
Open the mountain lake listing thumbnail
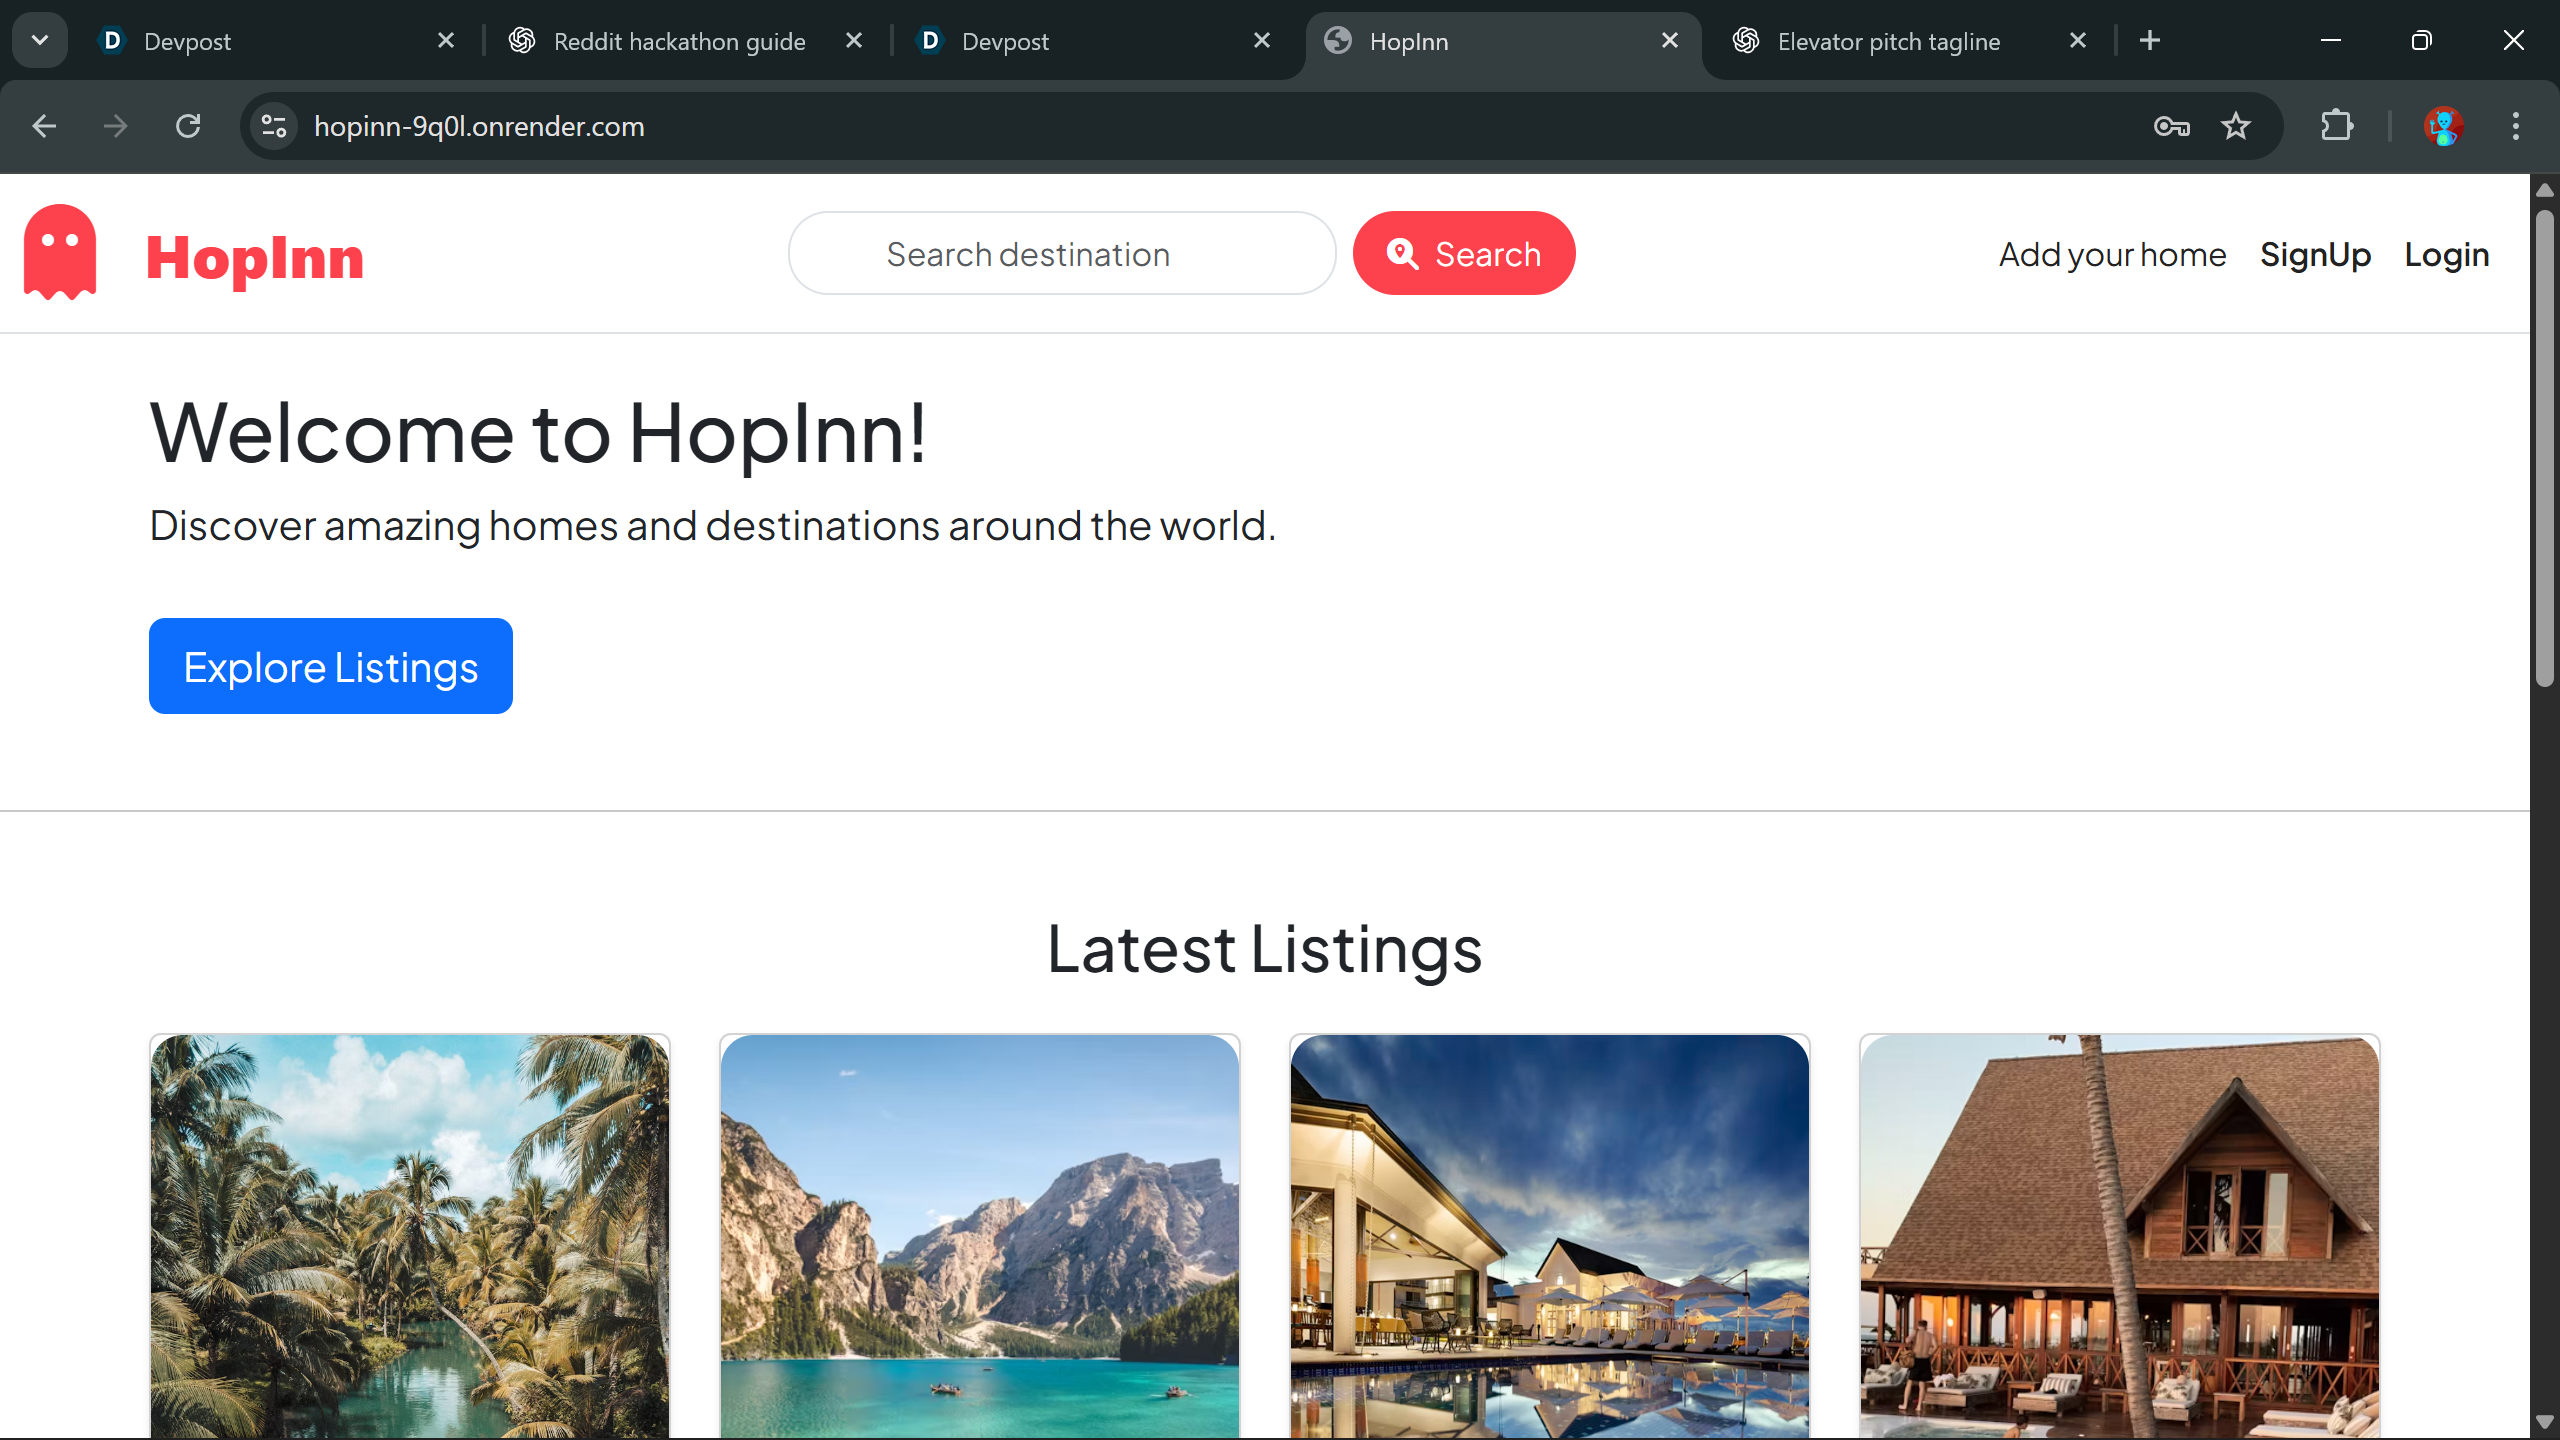[979, 1236]
